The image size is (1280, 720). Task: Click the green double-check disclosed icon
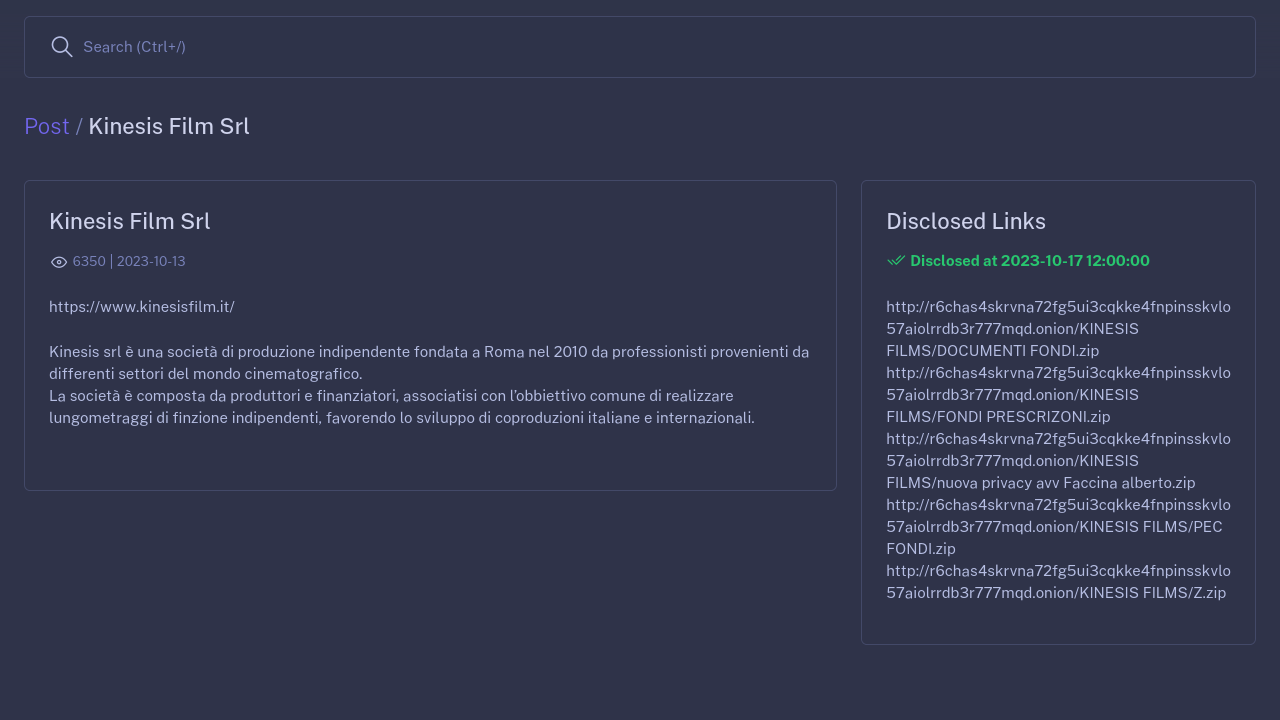pyautogui.click(x=896, y=261)
